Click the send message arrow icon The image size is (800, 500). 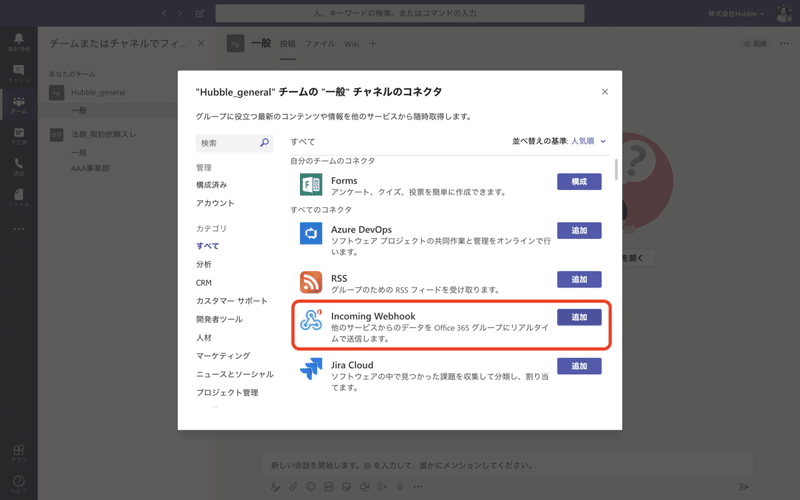click(x=744, y=487)
